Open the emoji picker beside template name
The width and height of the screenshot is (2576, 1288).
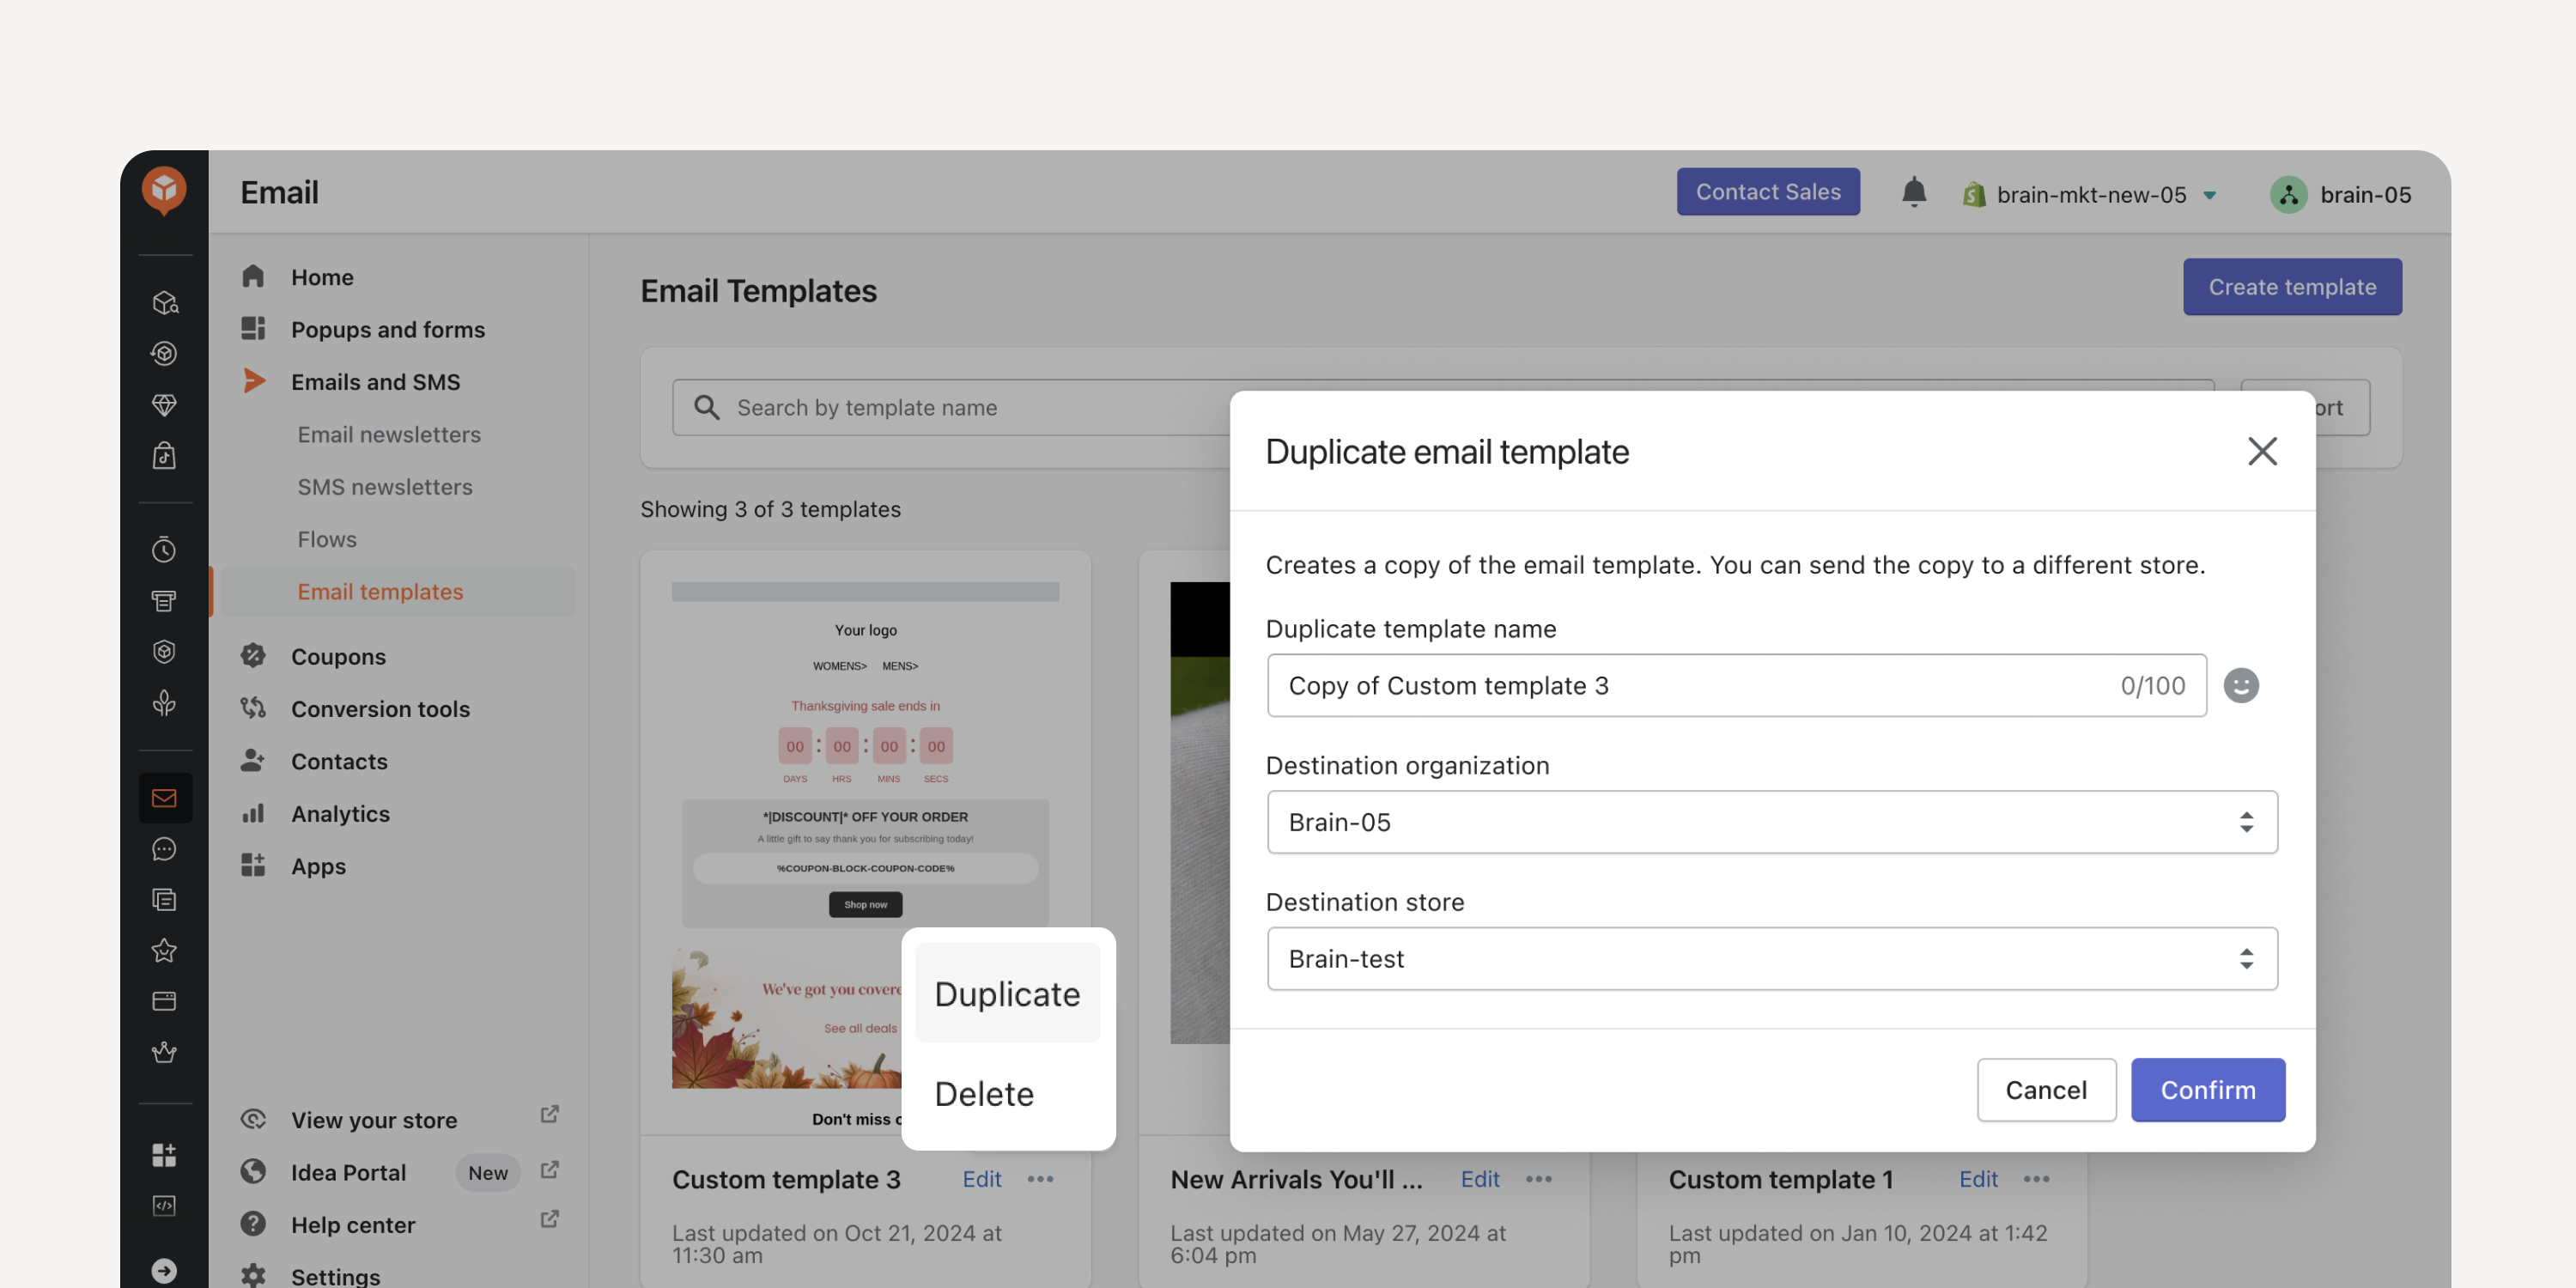[2240, 685]
